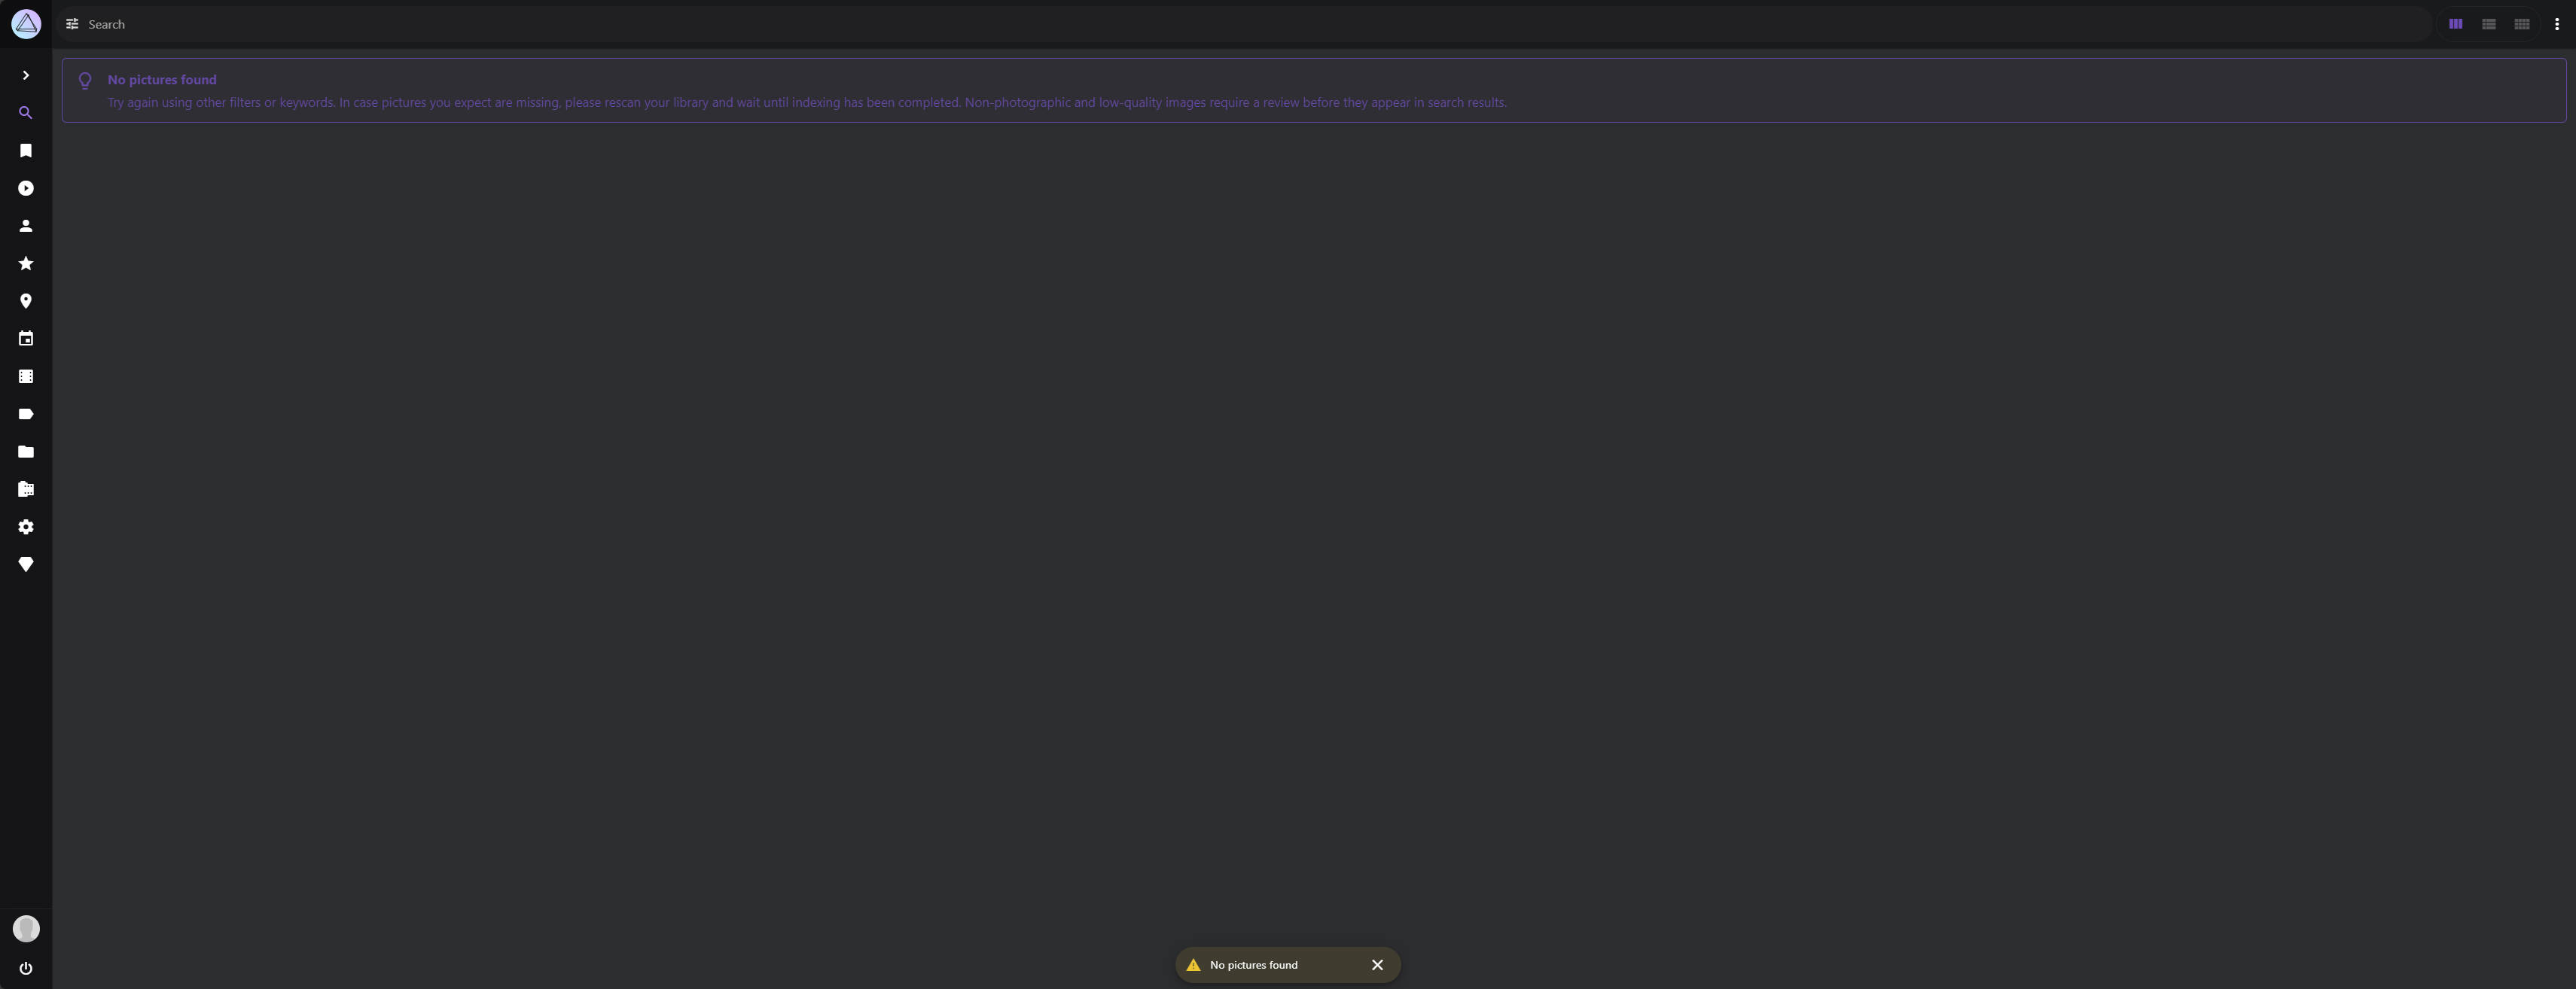
Task: Switch to mosaic grid view
Action: 2521,24
